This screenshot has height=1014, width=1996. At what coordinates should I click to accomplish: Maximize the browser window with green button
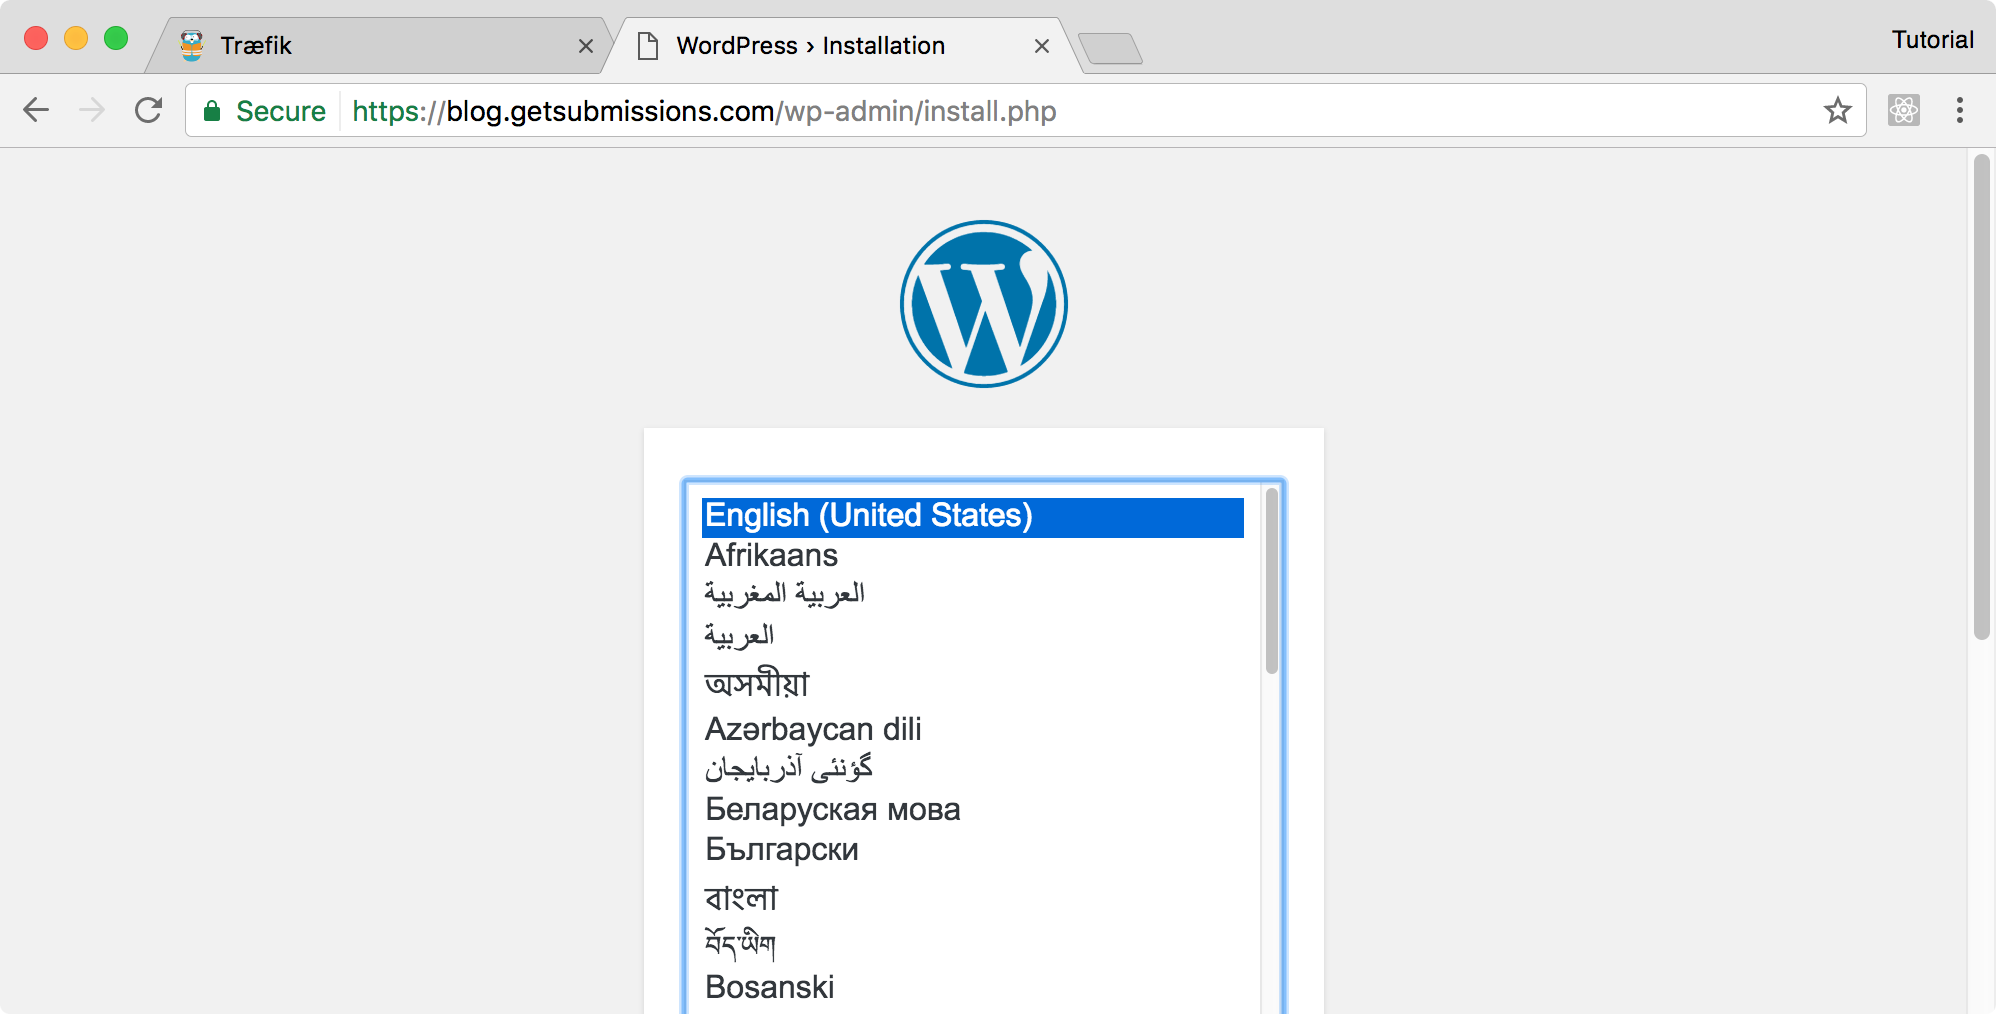[116, 38]
